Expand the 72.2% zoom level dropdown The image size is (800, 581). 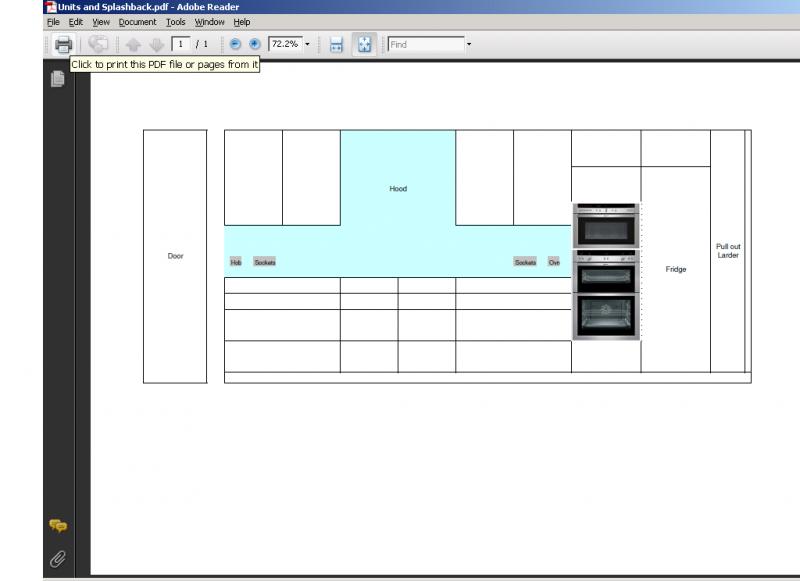coord(307,44)
